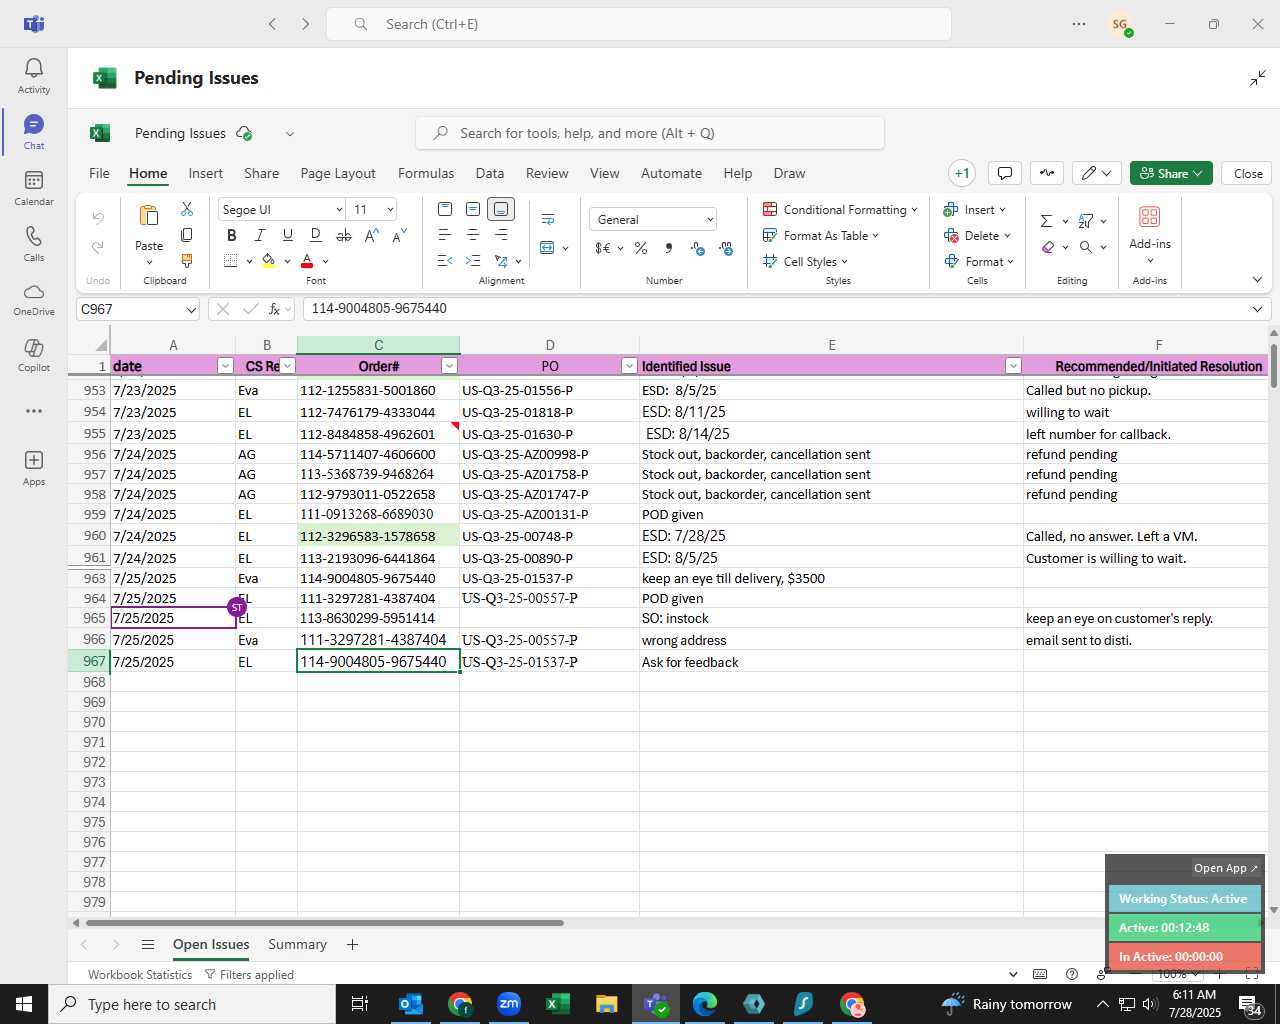Expand Conditional Formatting menu
The height and width of the screenshot is (1024, 1280).
[x=840, y=209]
